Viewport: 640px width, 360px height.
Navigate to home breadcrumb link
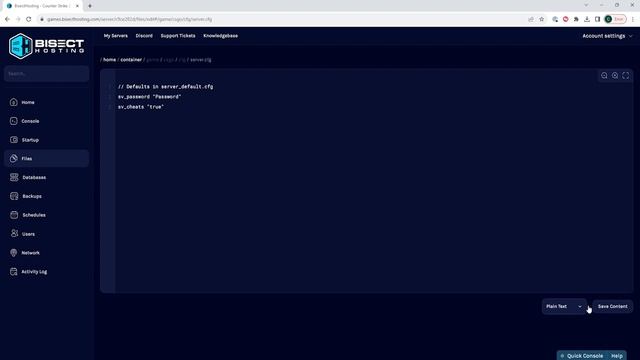pyautogui.click(x=109, y=60)
